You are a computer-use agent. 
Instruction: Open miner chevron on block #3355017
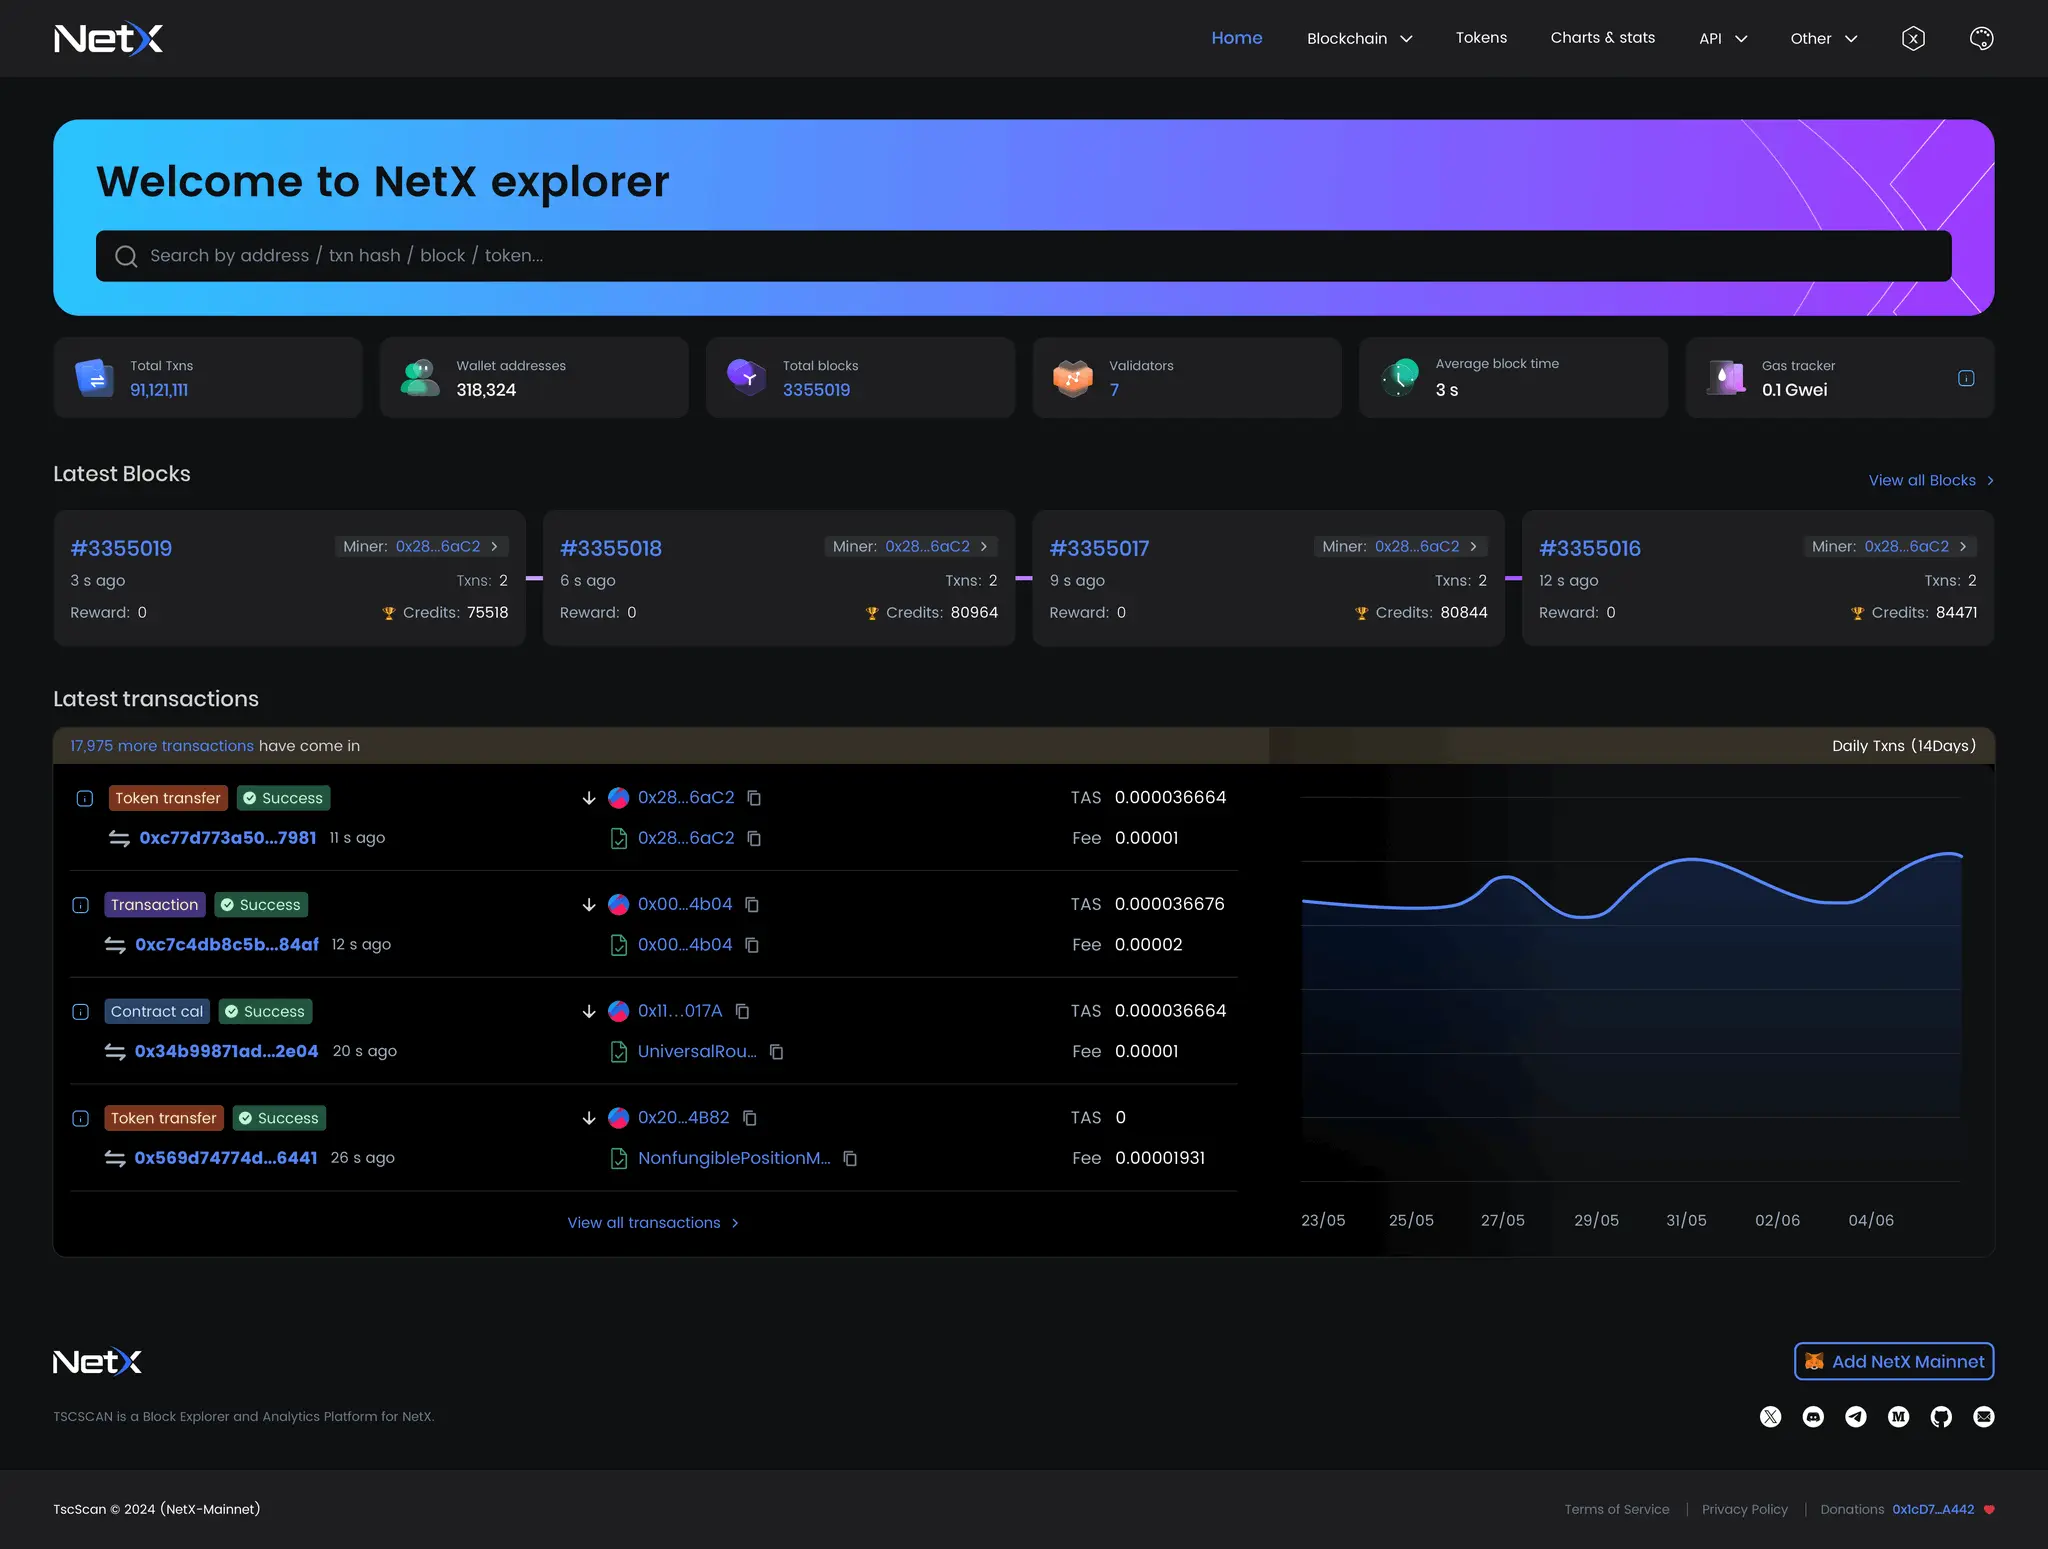pos(1473,546)
